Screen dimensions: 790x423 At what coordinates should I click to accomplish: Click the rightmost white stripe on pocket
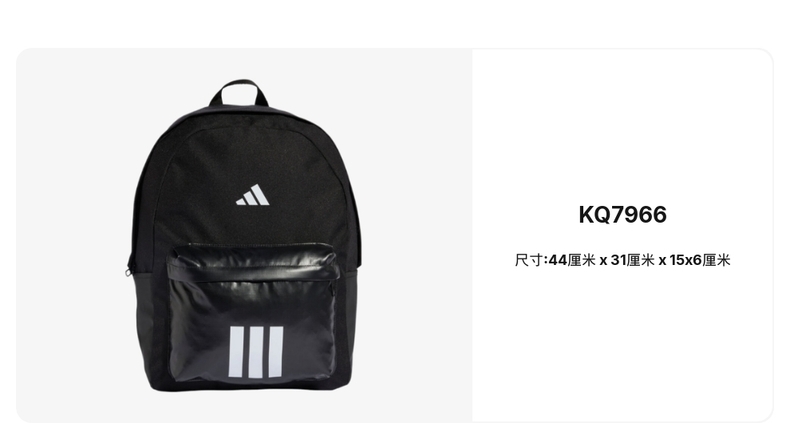[x=276, y=352]
